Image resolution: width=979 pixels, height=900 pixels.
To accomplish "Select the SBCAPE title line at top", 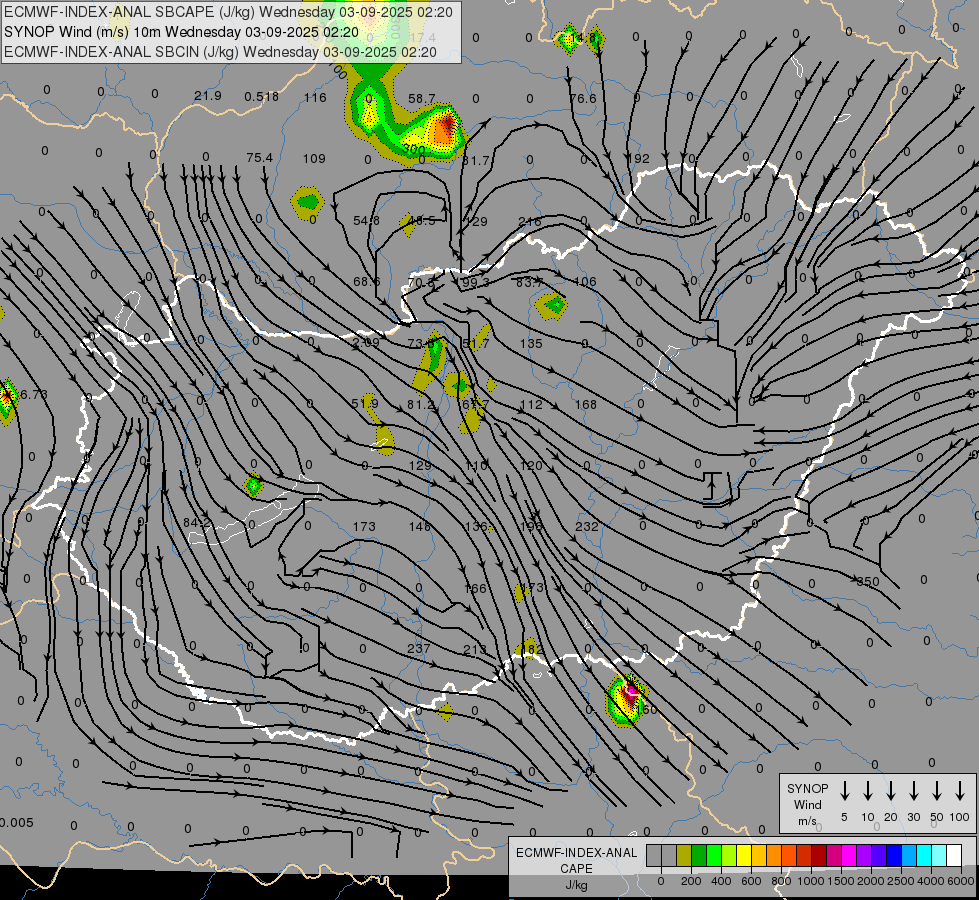I will pos(228,12).
